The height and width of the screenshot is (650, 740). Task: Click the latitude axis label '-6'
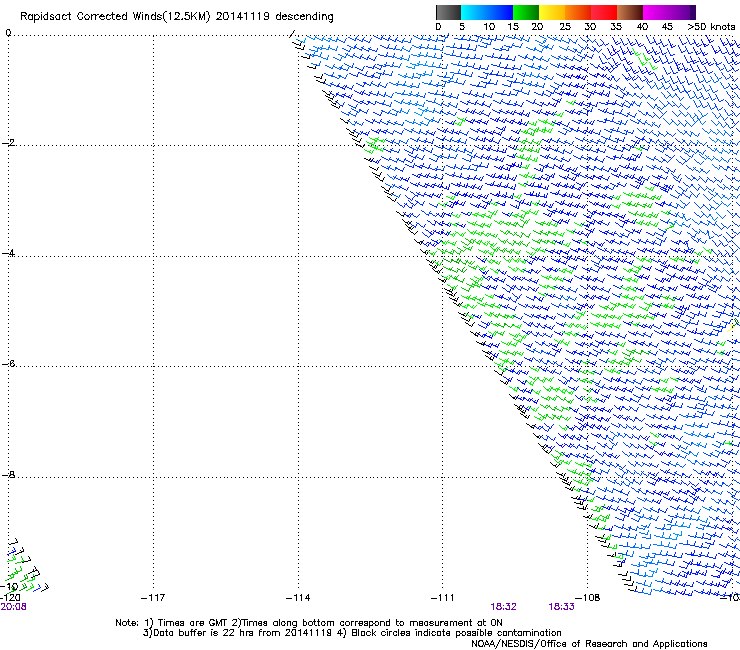click(x=8, y=363)
